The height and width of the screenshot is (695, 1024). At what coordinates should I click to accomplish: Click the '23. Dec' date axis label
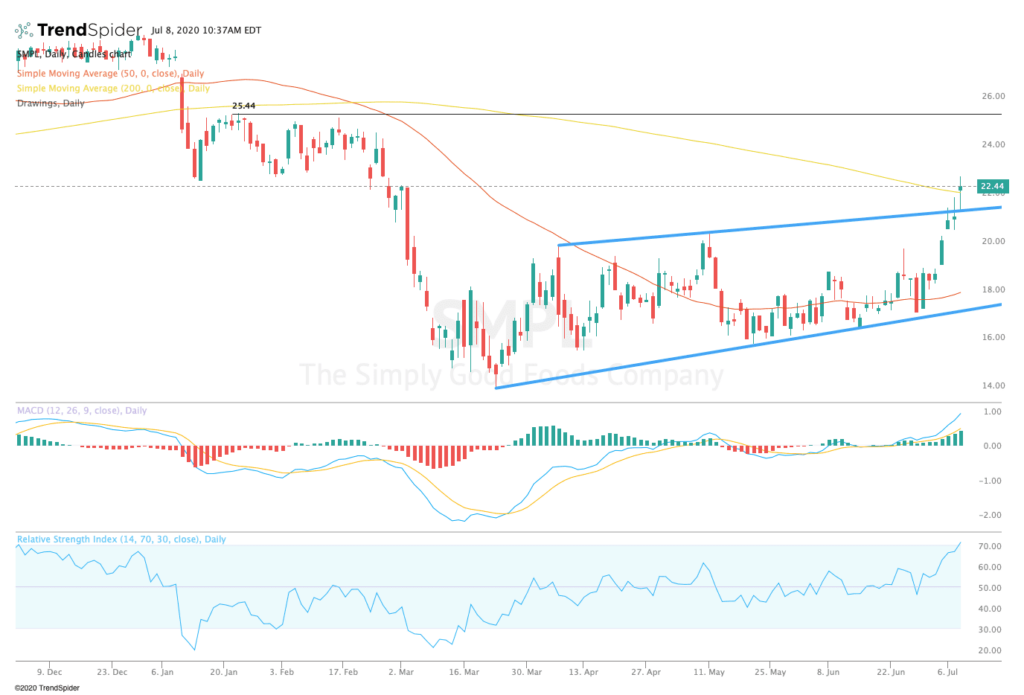click(x=112, y=672)
